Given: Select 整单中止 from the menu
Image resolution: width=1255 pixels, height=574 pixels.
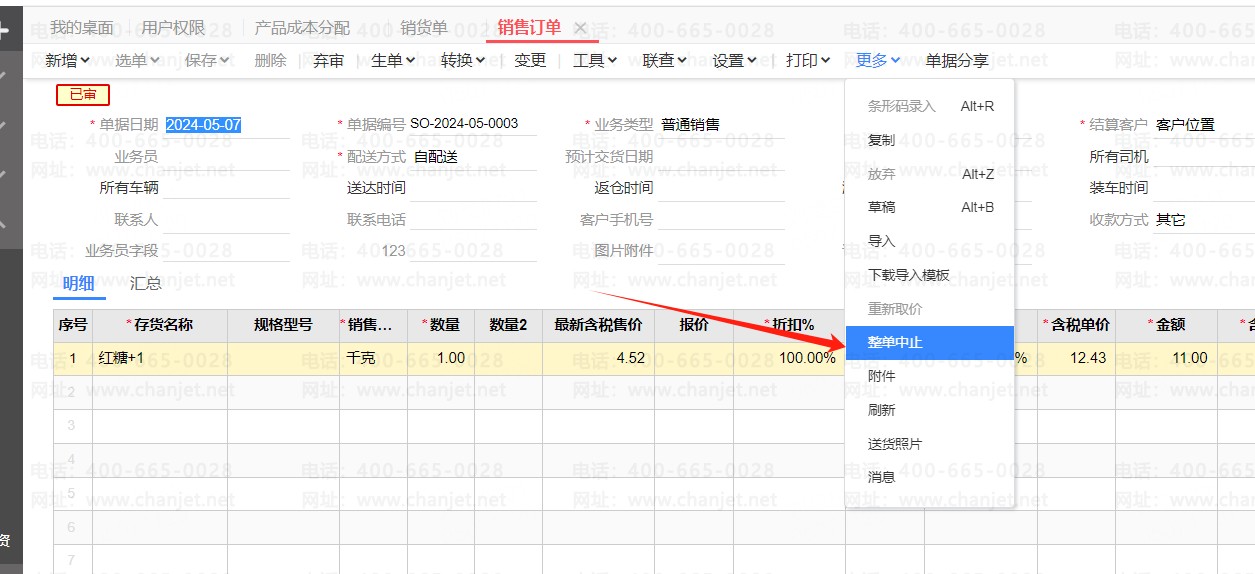Looking at the screenshot, I should [895, 342].
